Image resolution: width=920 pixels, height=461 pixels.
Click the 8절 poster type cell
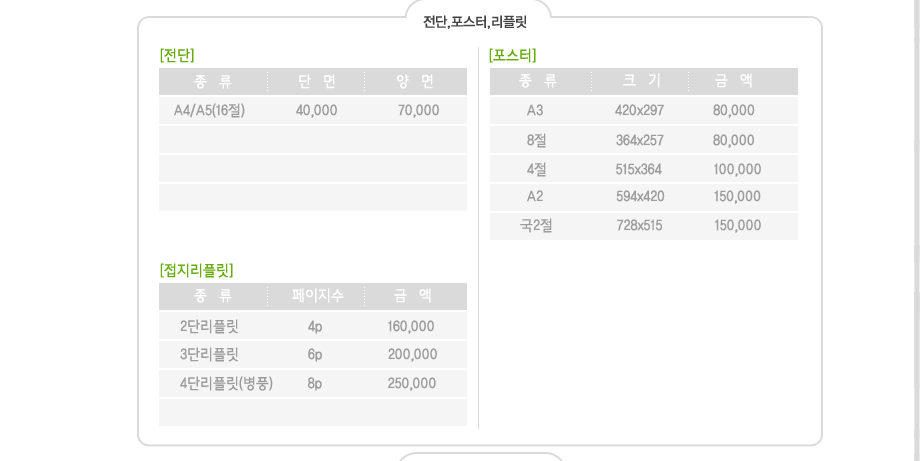click(536, 140)
